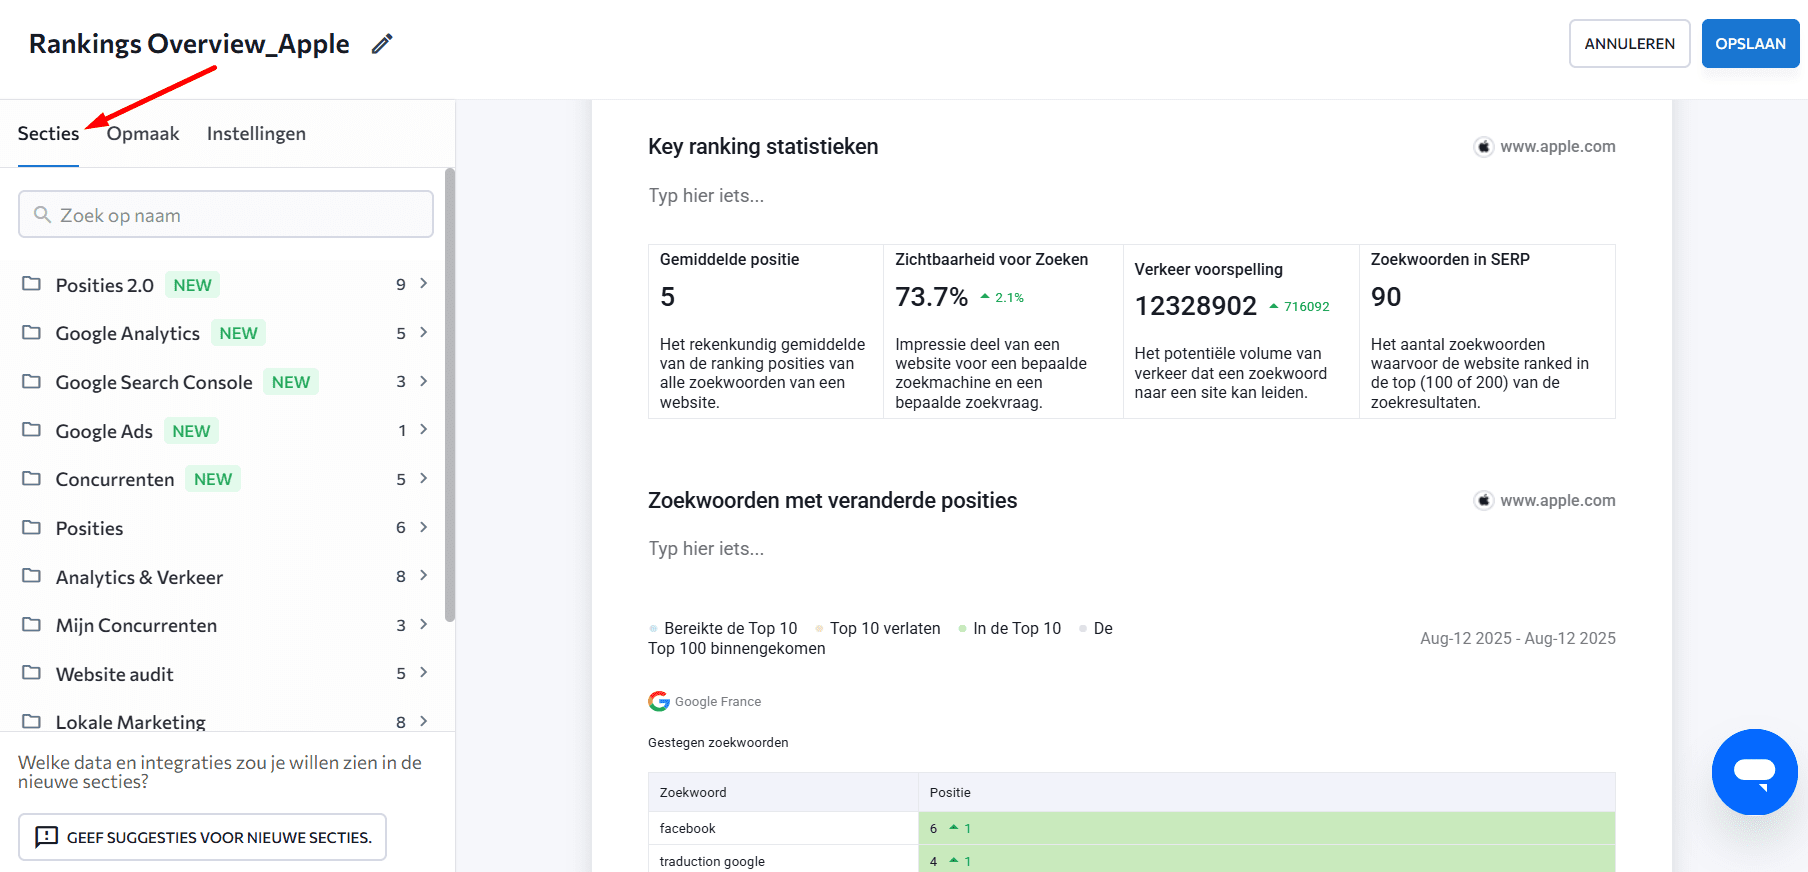Click the sections list scrollbar
This screenshot has height=872, width=1808.
[450, 395]
